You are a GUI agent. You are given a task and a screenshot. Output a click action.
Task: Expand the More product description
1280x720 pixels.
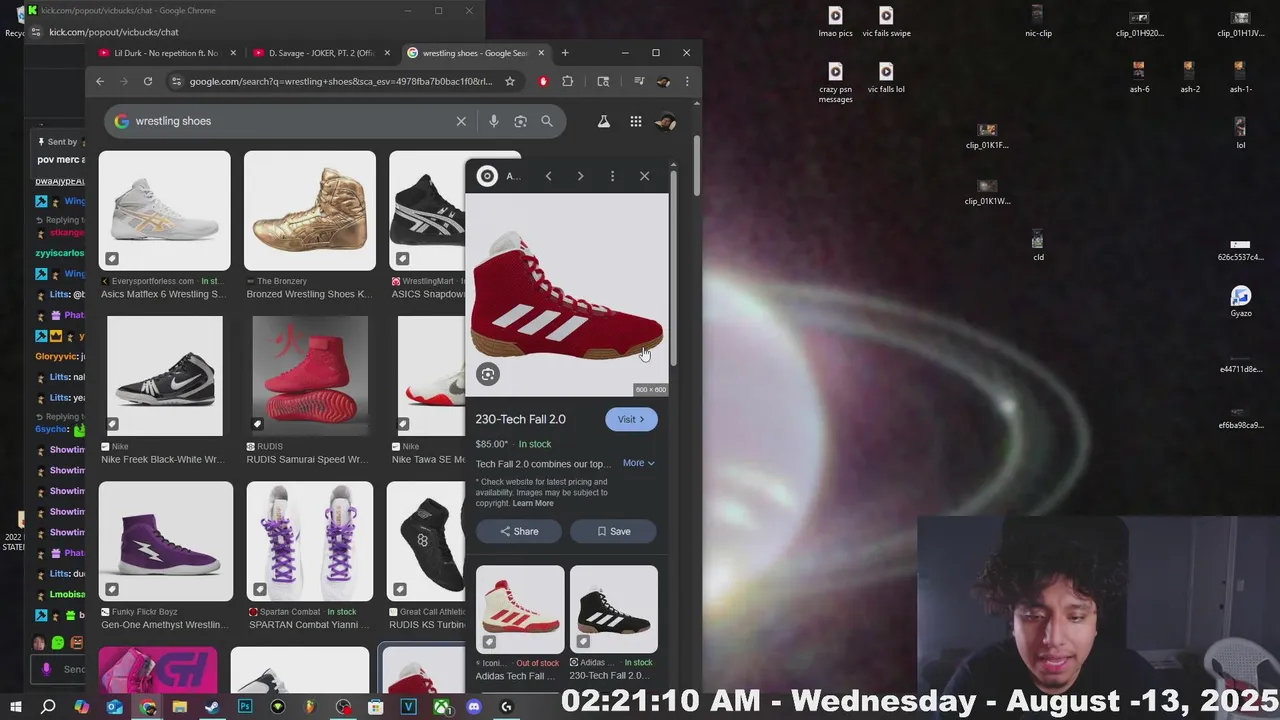click(639, 463)
